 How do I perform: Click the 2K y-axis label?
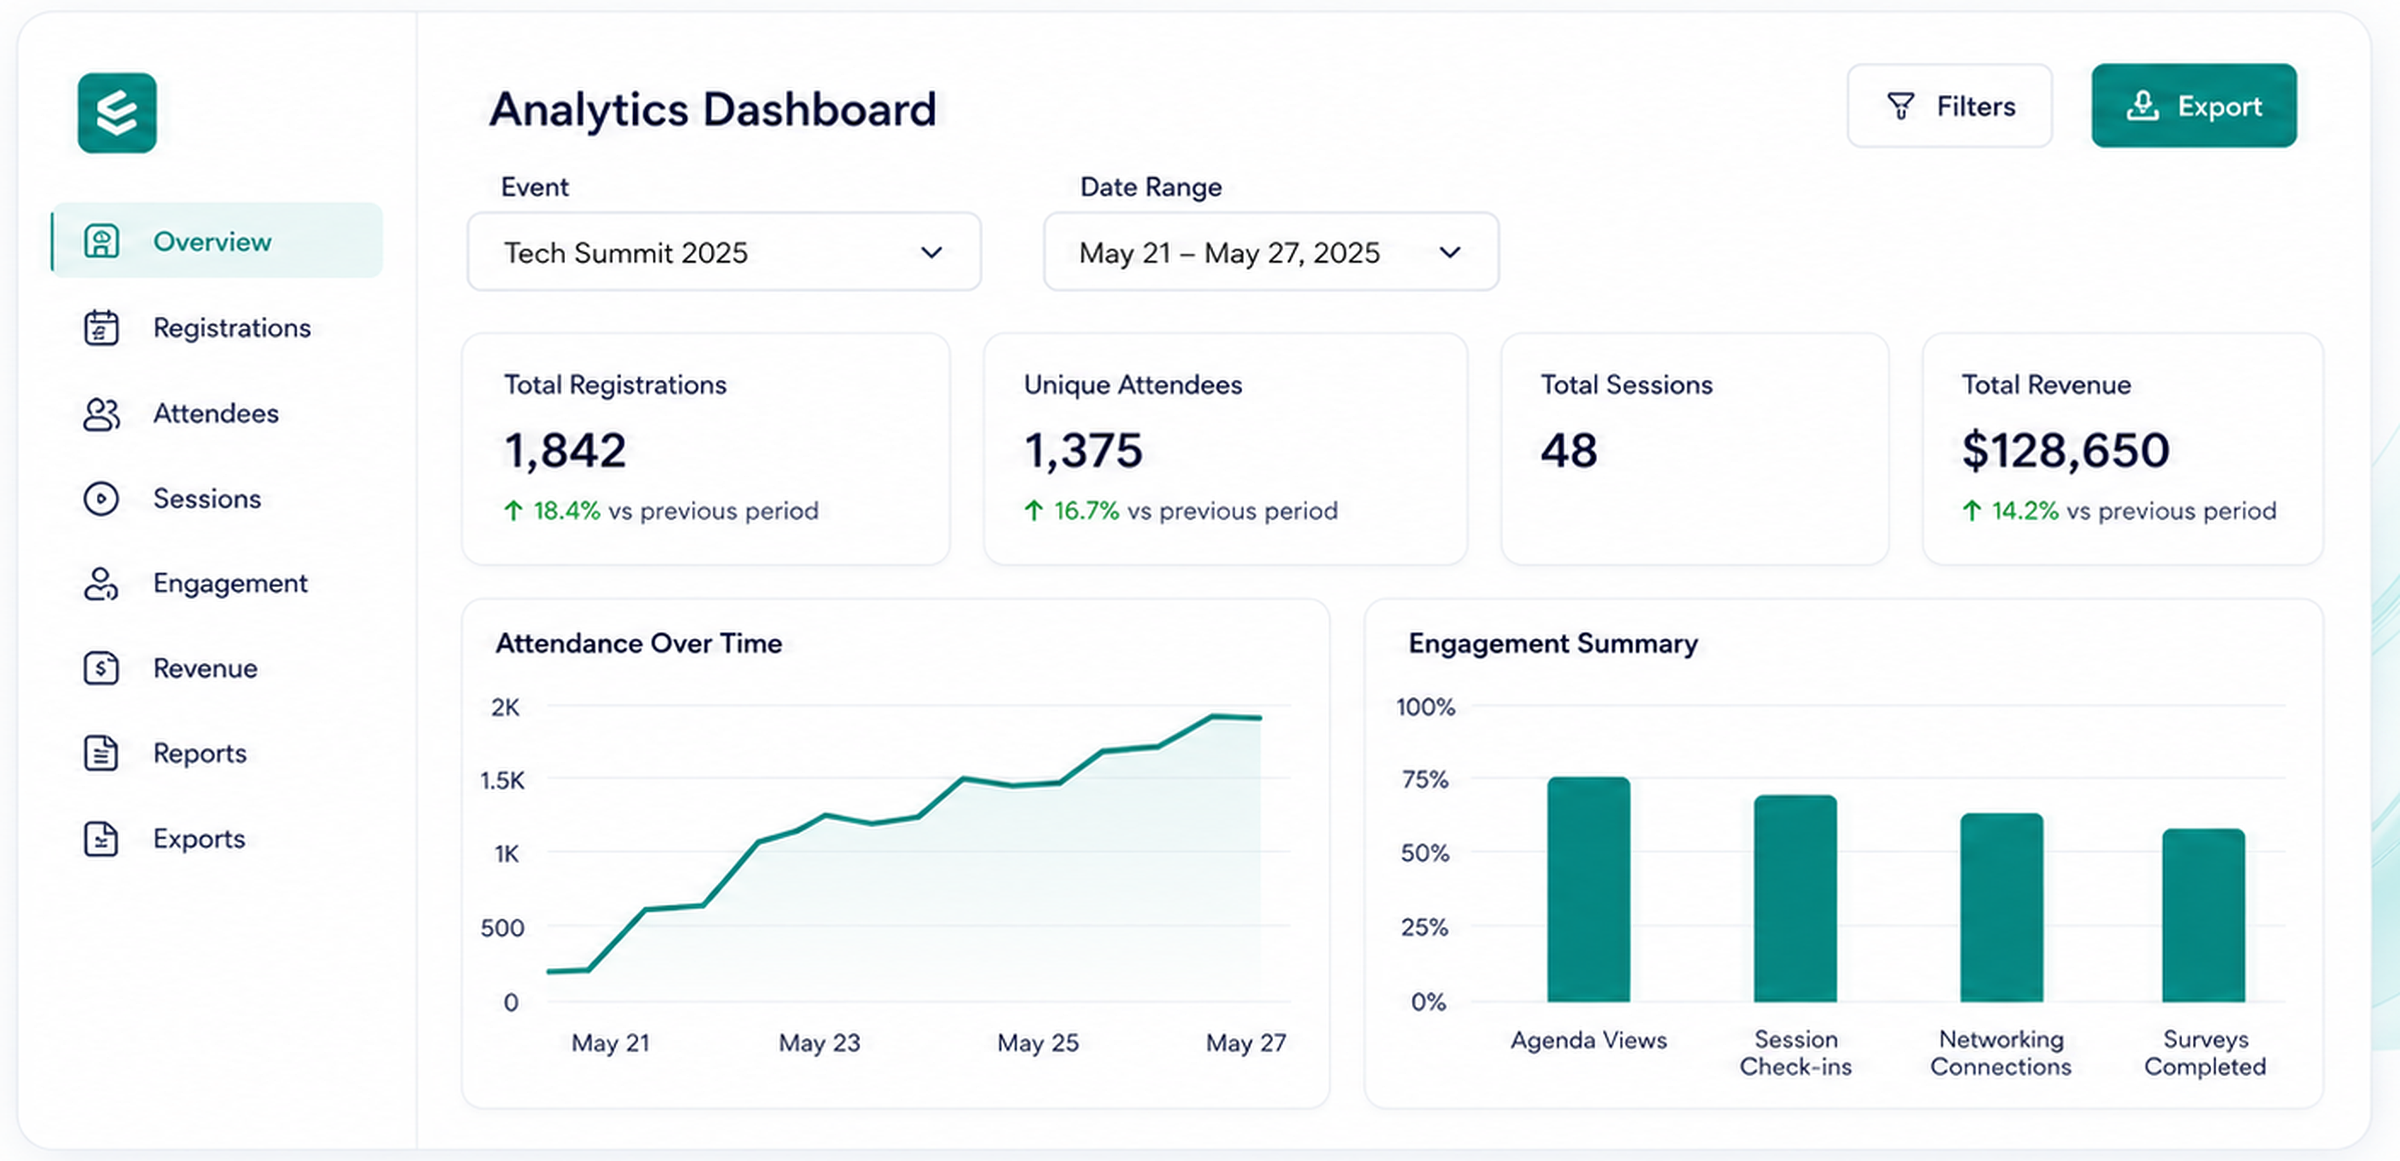click(x=506, y=708)
